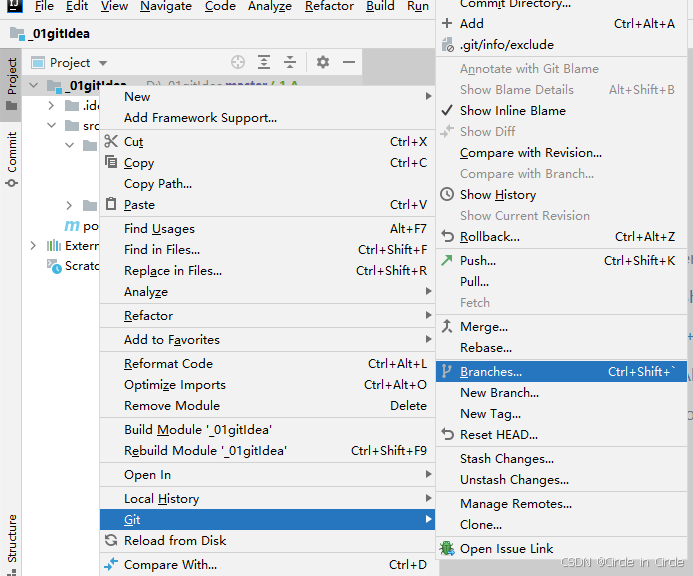Click the Scratches and Consoles icon

[54, 266]
